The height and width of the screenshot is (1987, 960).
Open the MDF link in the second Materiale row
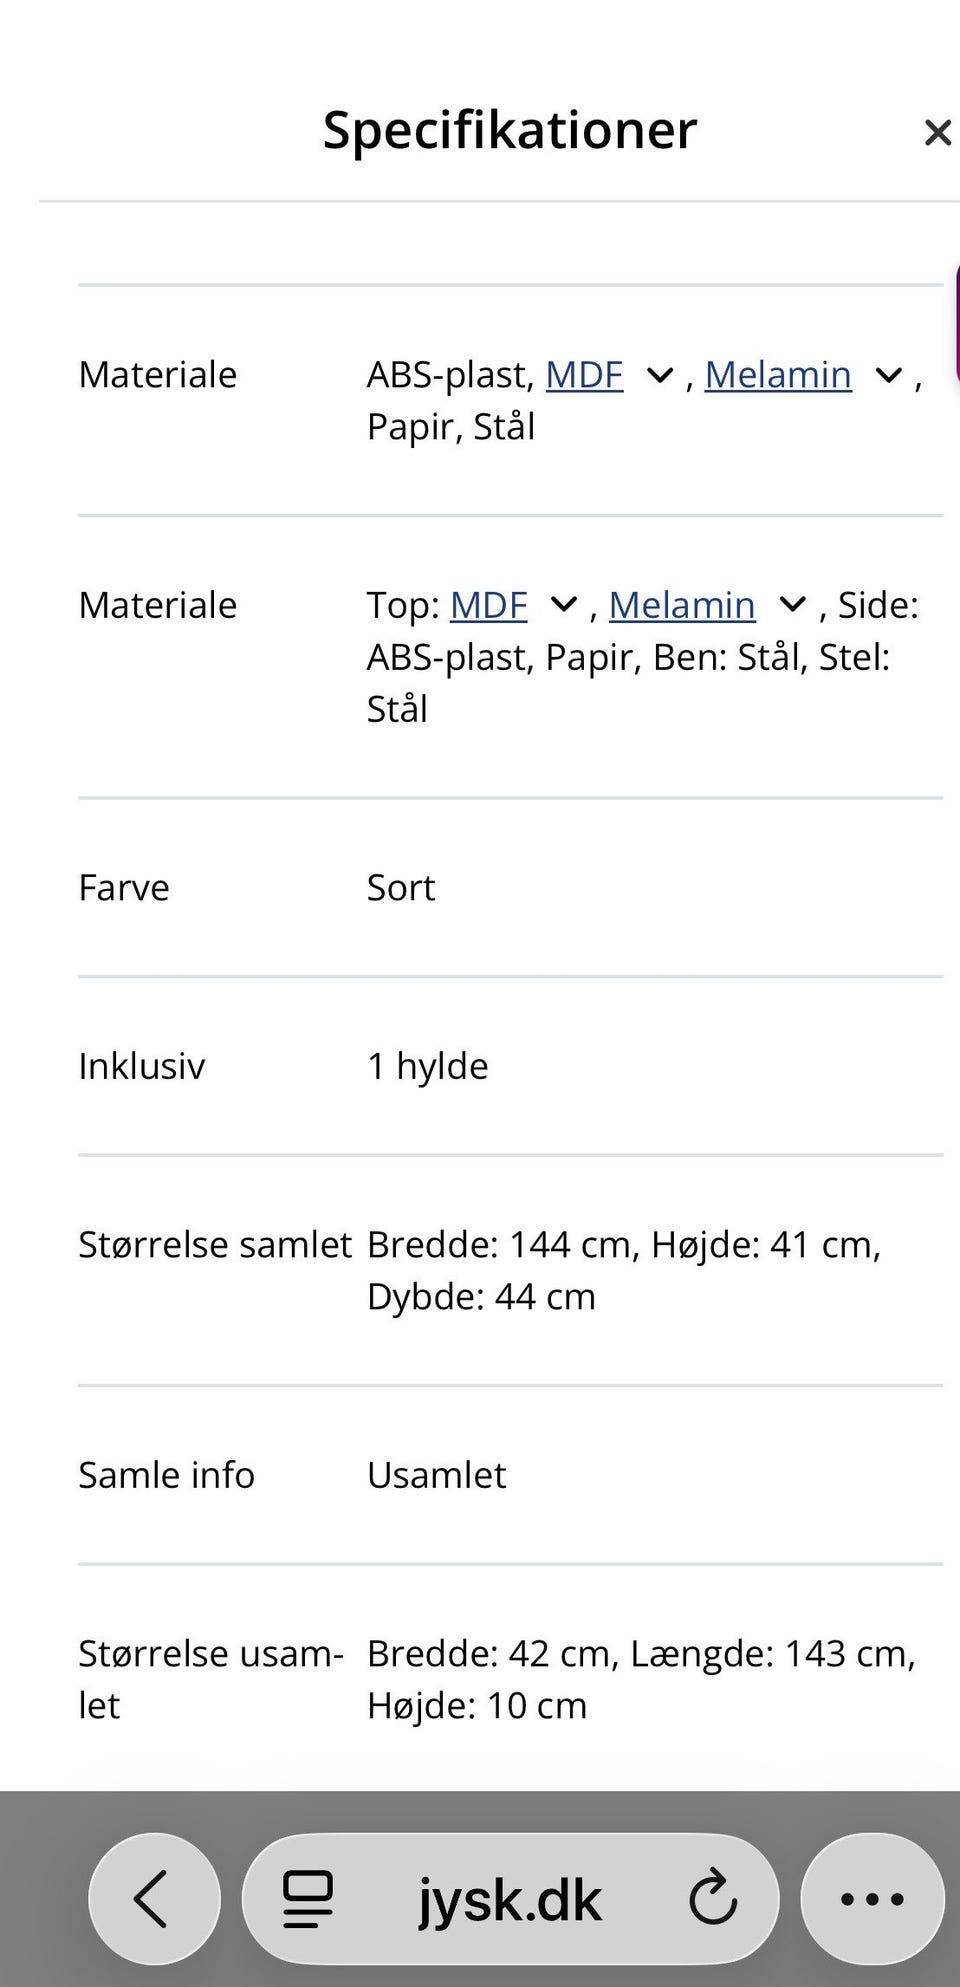pyautogui.click(x=489, y=605)
